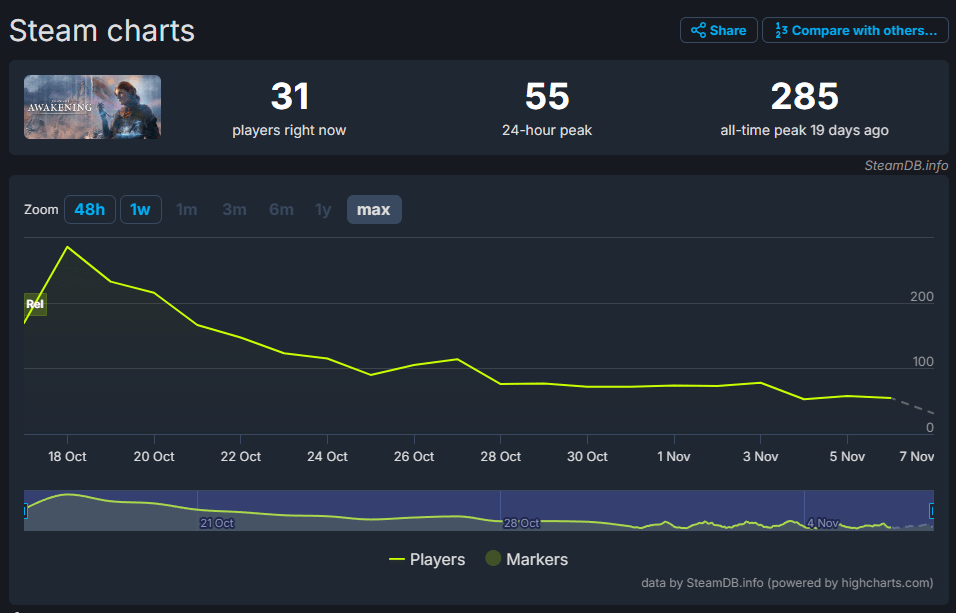Open Compare with others
The height and width of the screenshot is (613, 956).
point(855,30)
